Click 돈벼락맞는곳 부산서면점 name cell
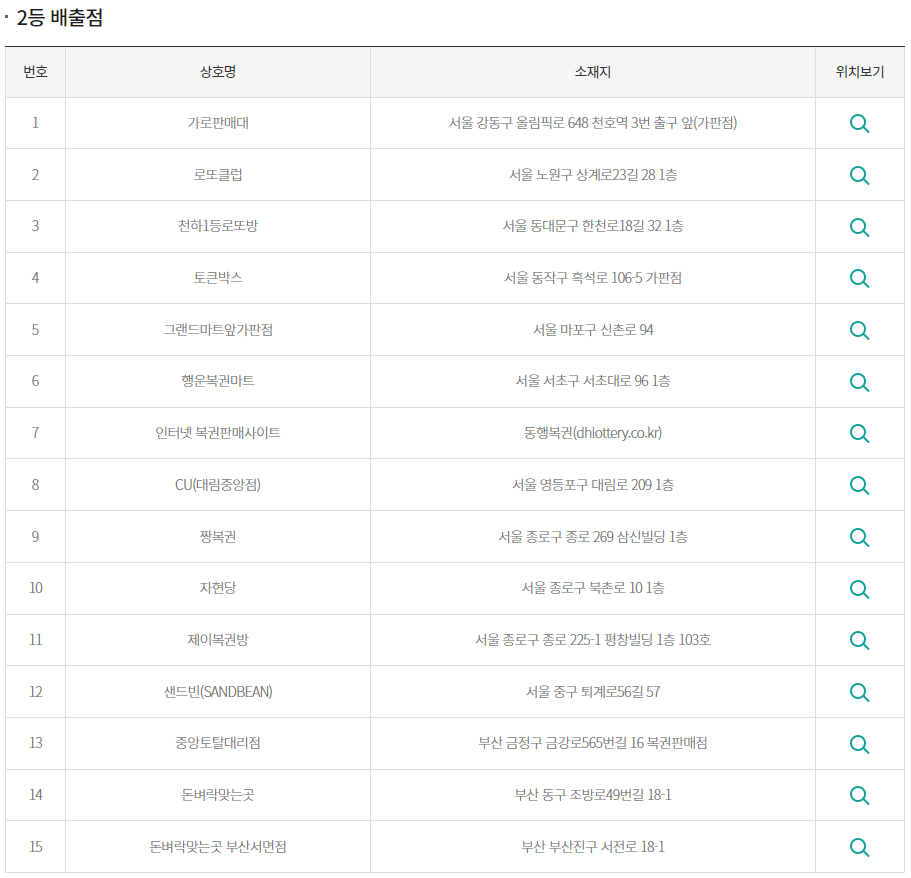 (218, 847)
